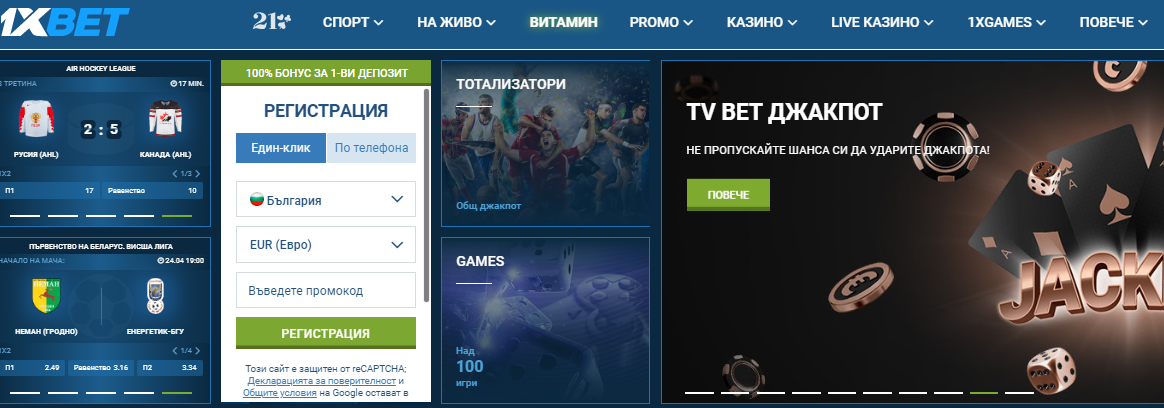Open the Neman (Grodno) team crest
This screenshot has width=1164, height=408.
point(45,295)
